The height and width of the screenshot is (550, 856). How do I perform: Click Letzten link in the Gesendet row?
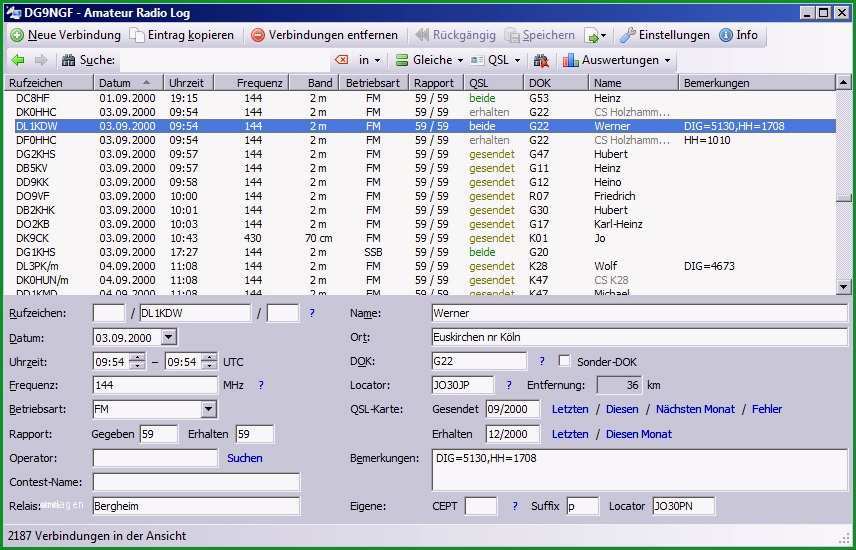[570, 409]
